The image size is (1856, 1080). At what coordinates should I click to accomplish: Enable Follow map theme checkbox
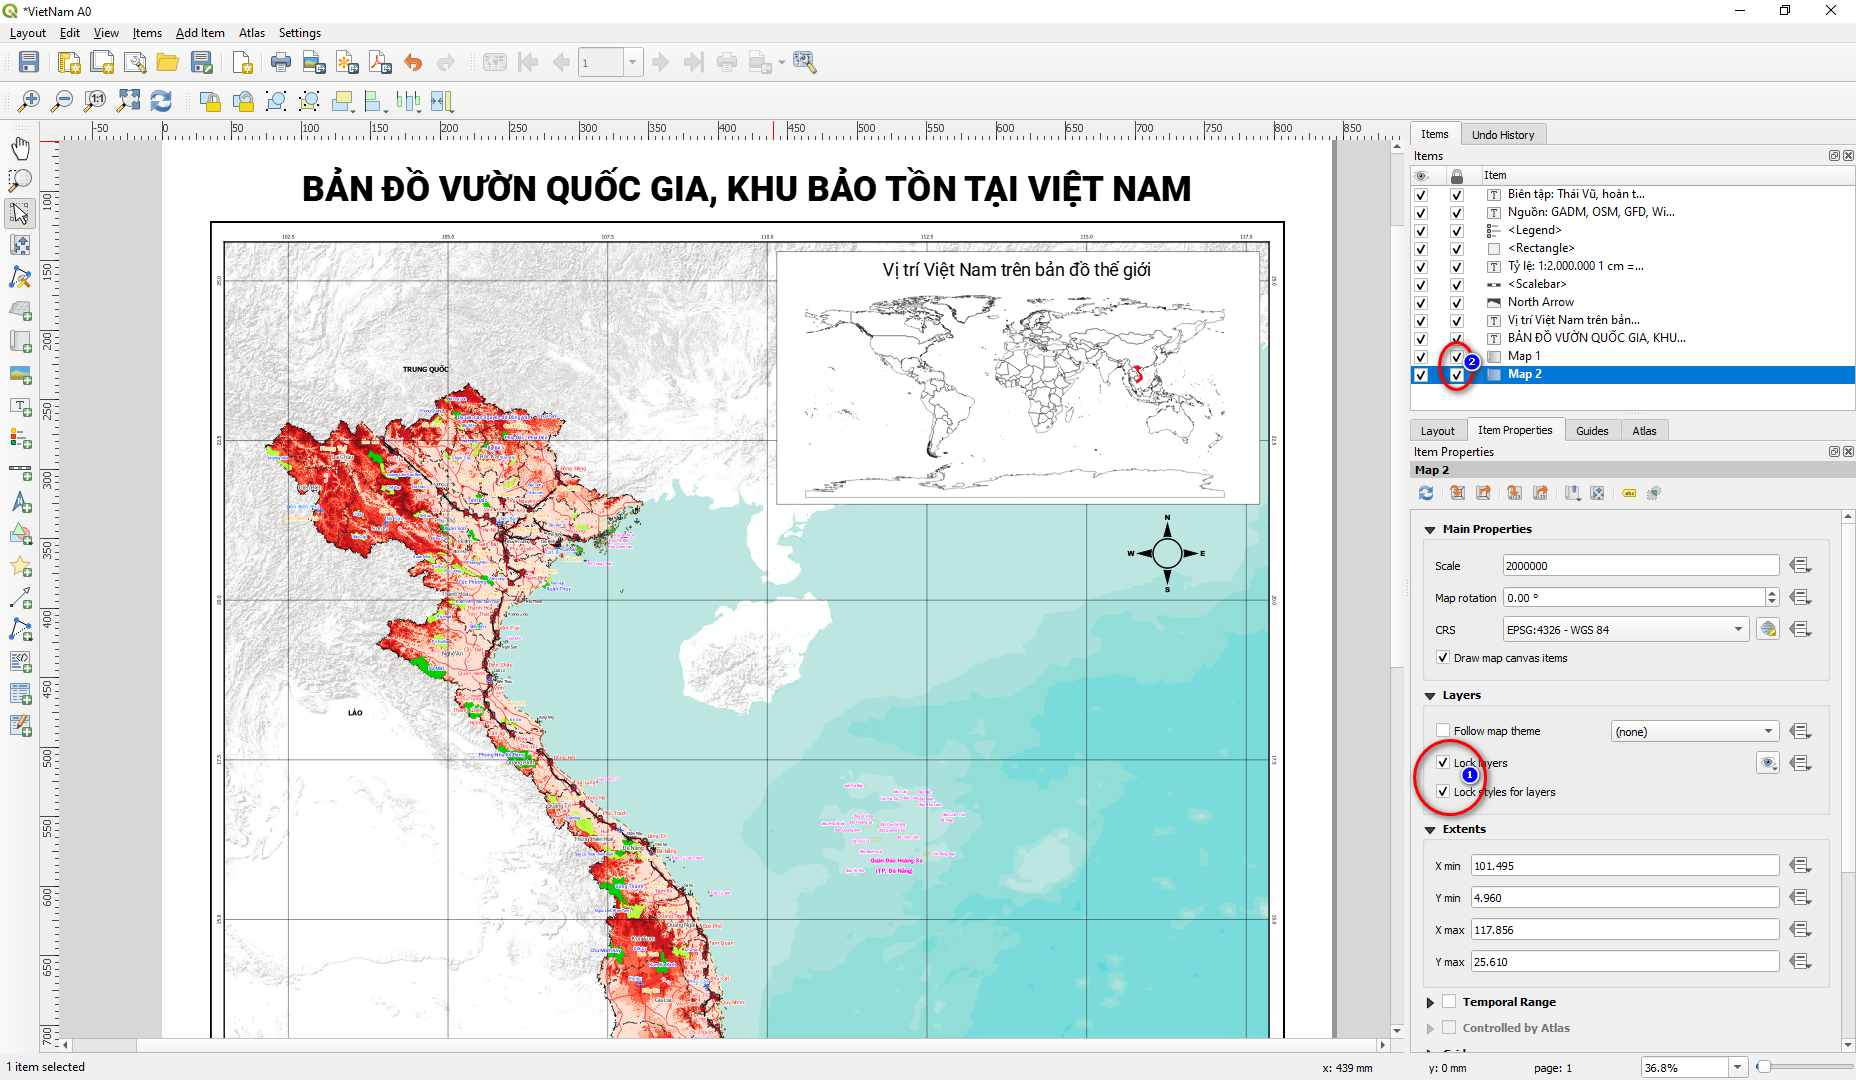(x=1443, y=731)
